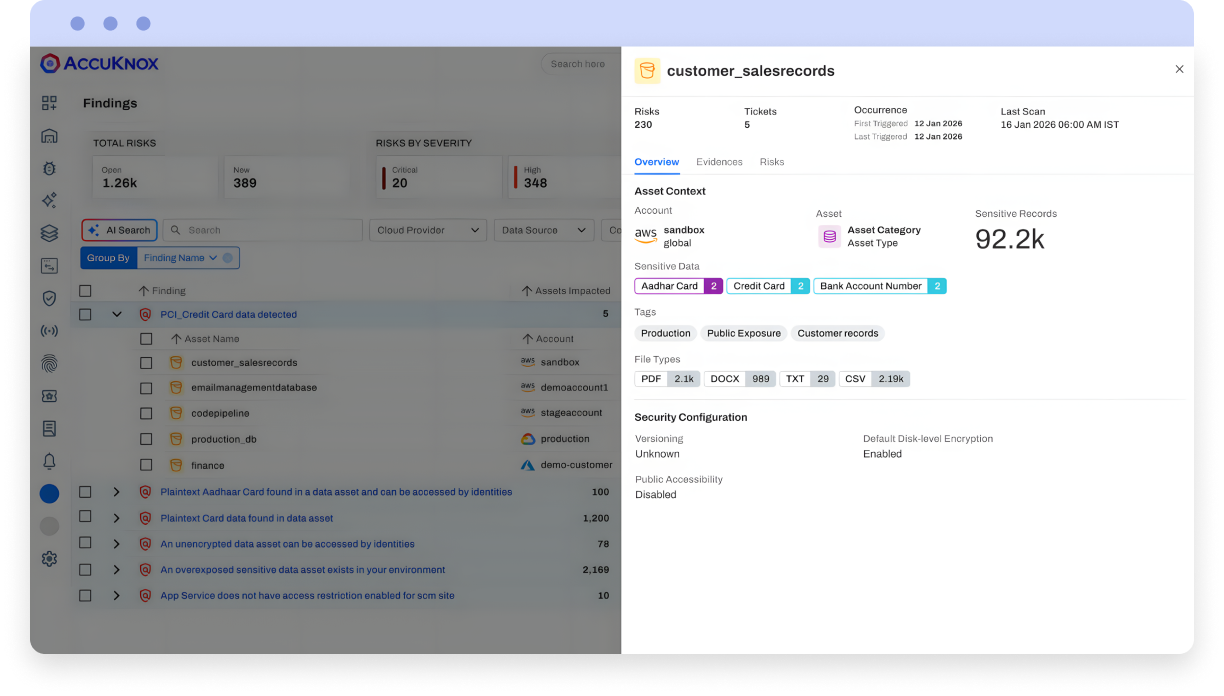
Task: Expand the unencrypted data asset finding row
Action: pos(116,544)
